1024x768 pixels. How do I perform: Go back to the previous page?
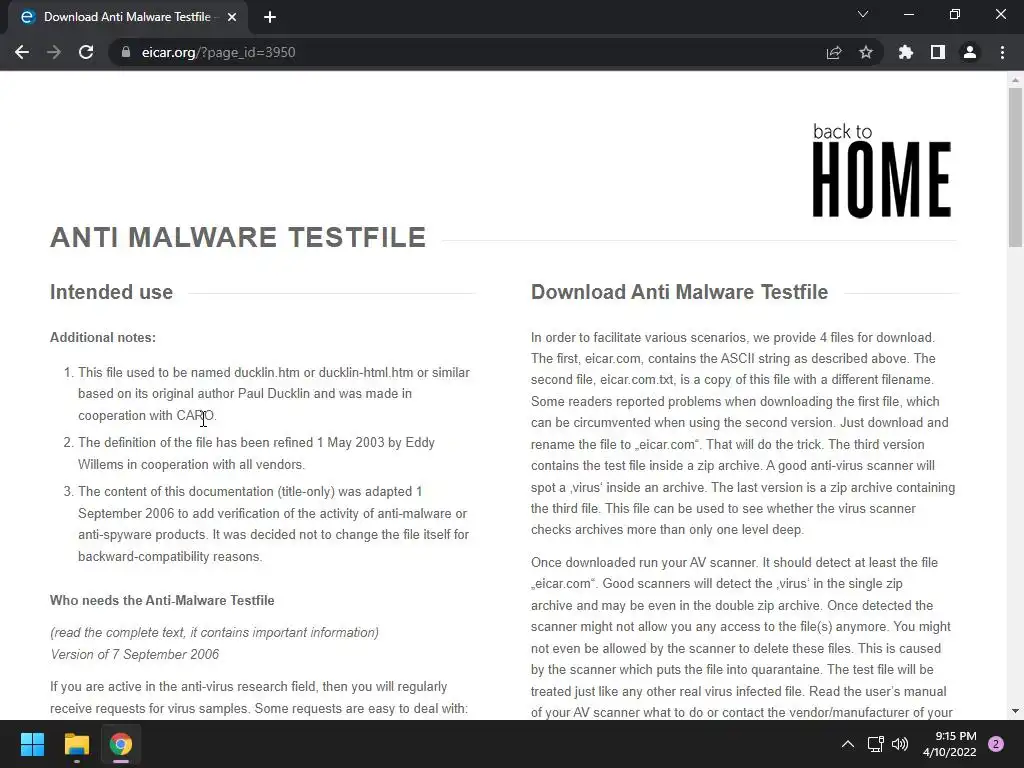(x=22, y=52)
